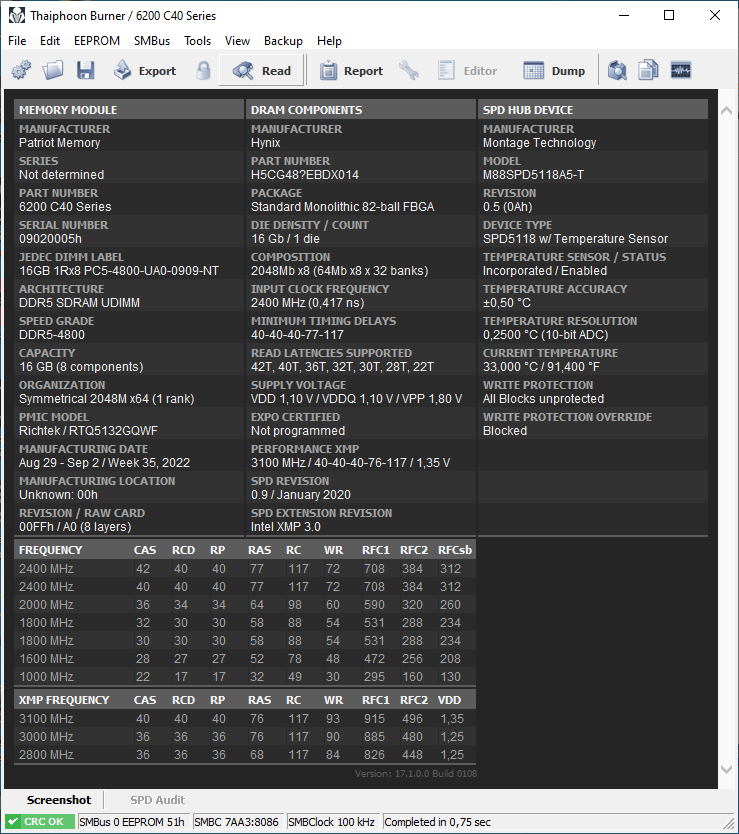Open the Report toolbar button
The height and width of the screenshot is (834, 739).
[351, 70]
